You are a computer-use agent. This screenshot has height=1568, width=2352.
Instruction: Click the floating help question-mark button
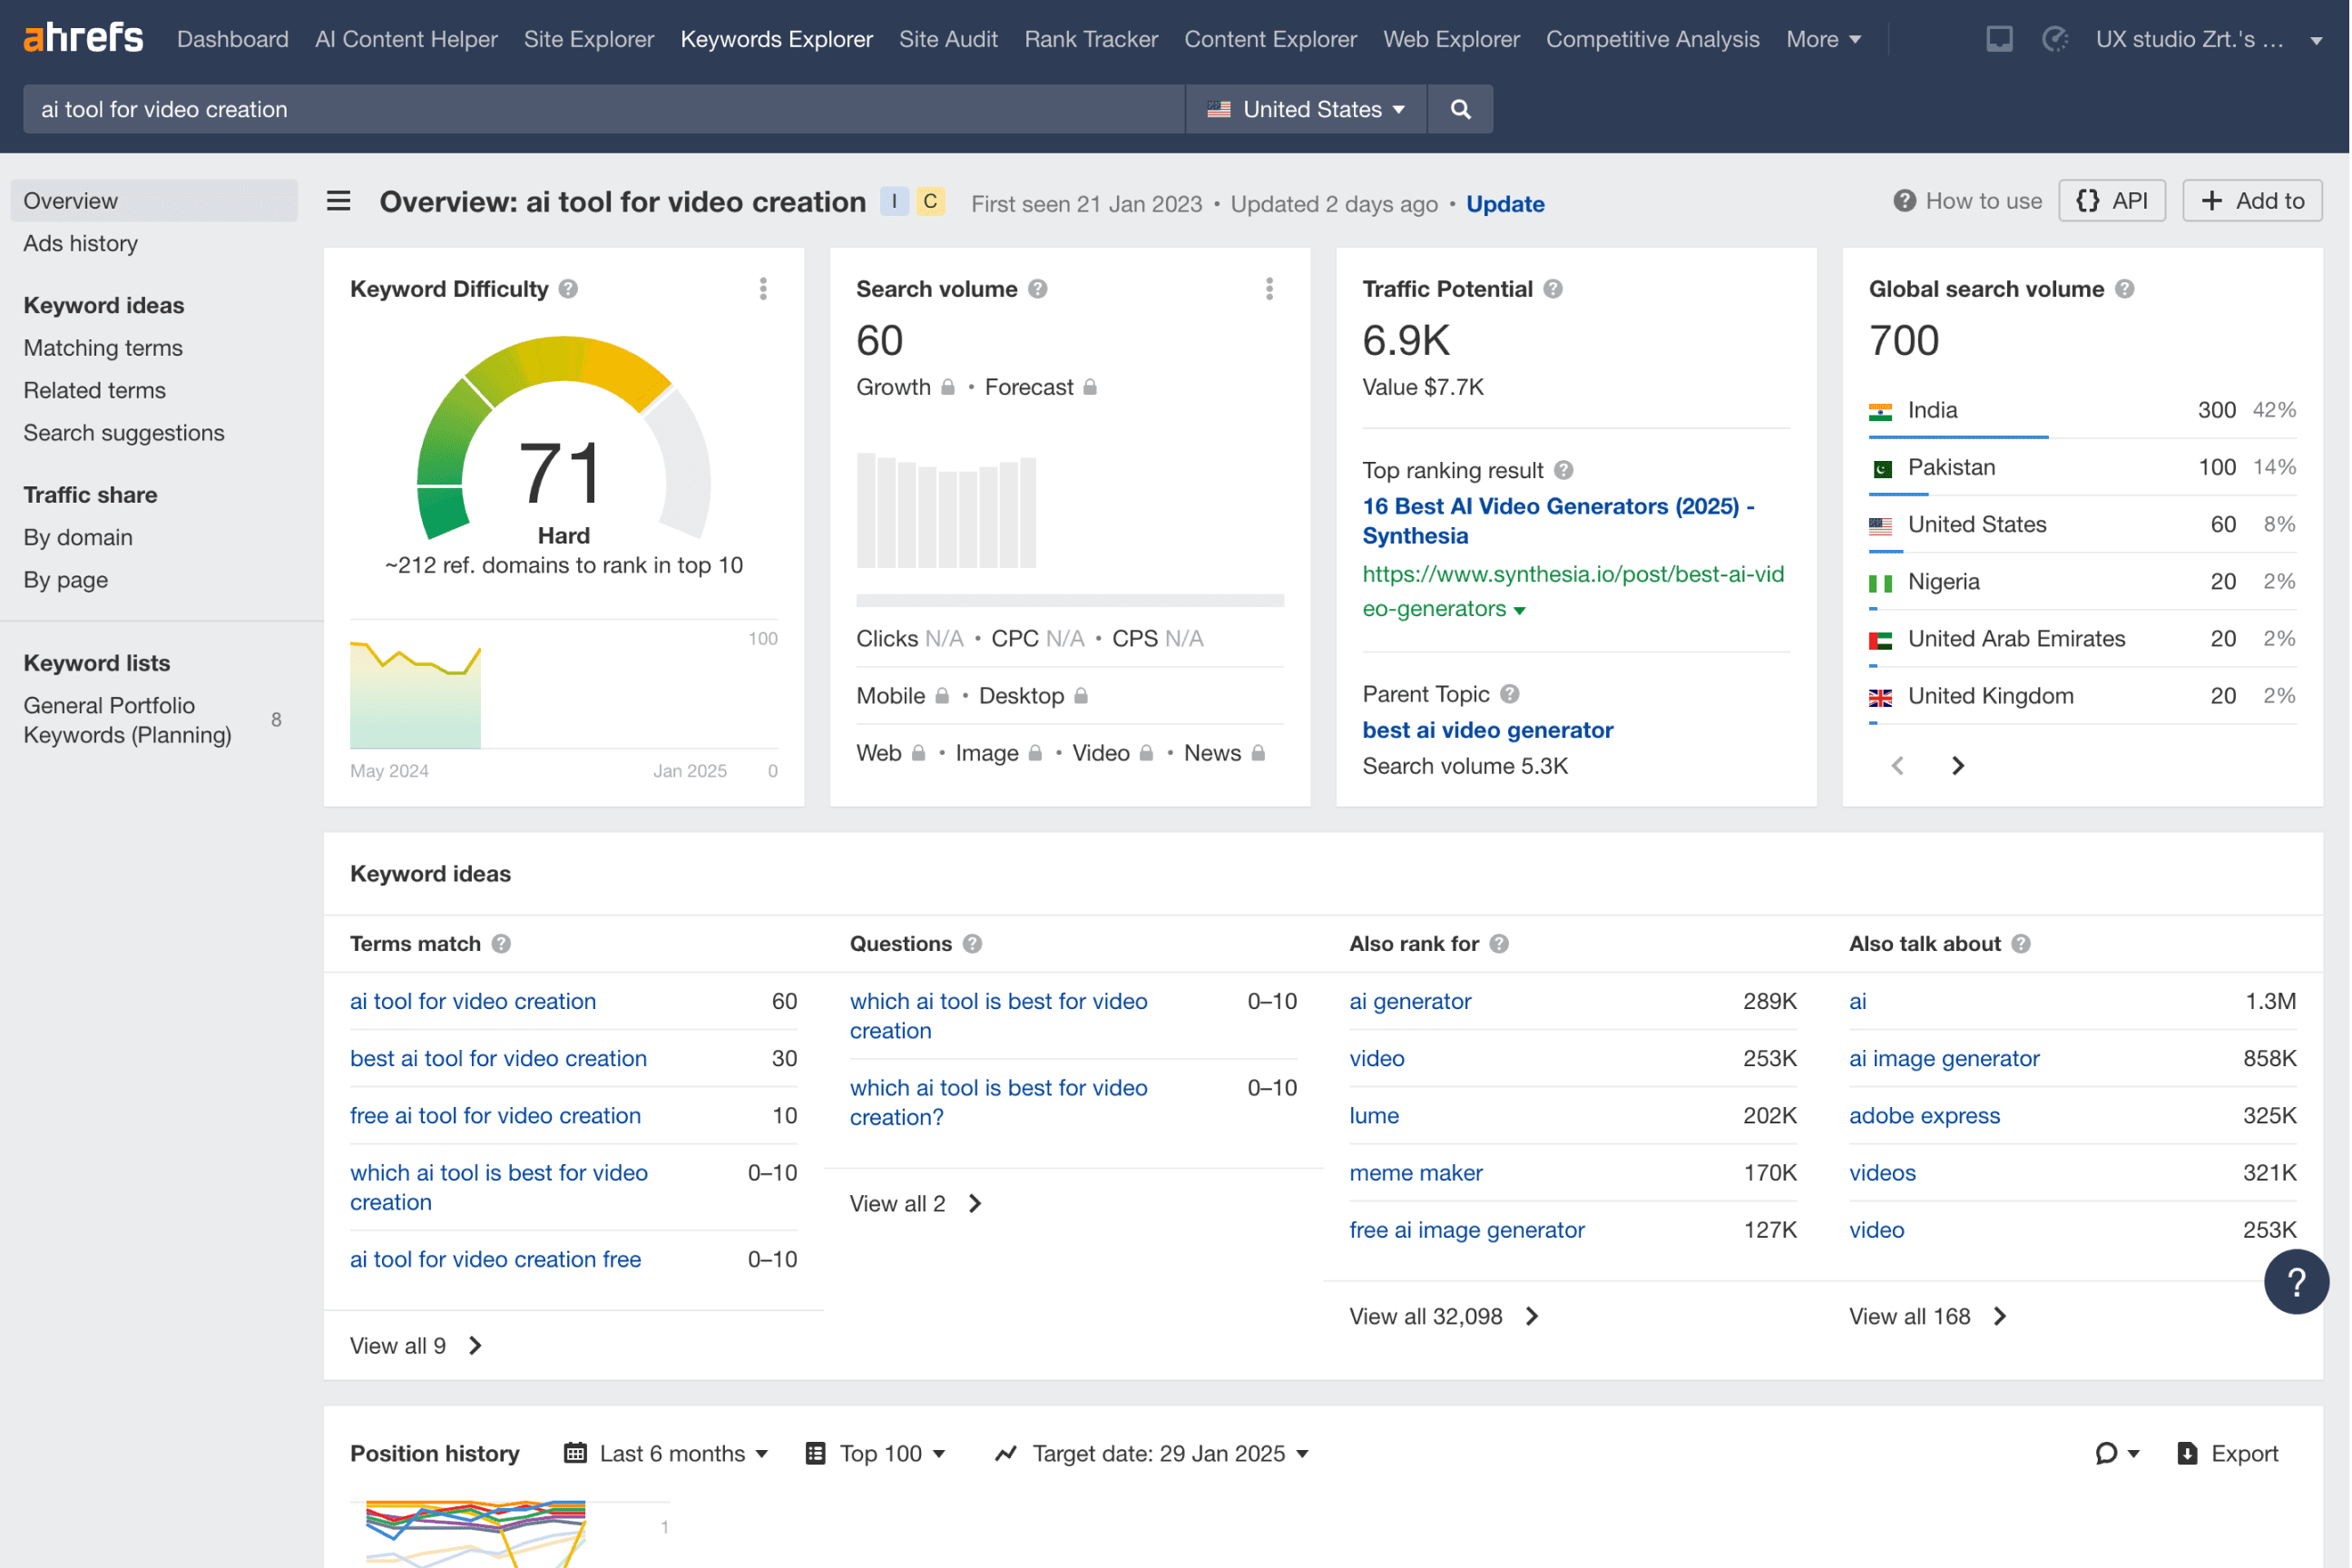coord(2296,1281)
